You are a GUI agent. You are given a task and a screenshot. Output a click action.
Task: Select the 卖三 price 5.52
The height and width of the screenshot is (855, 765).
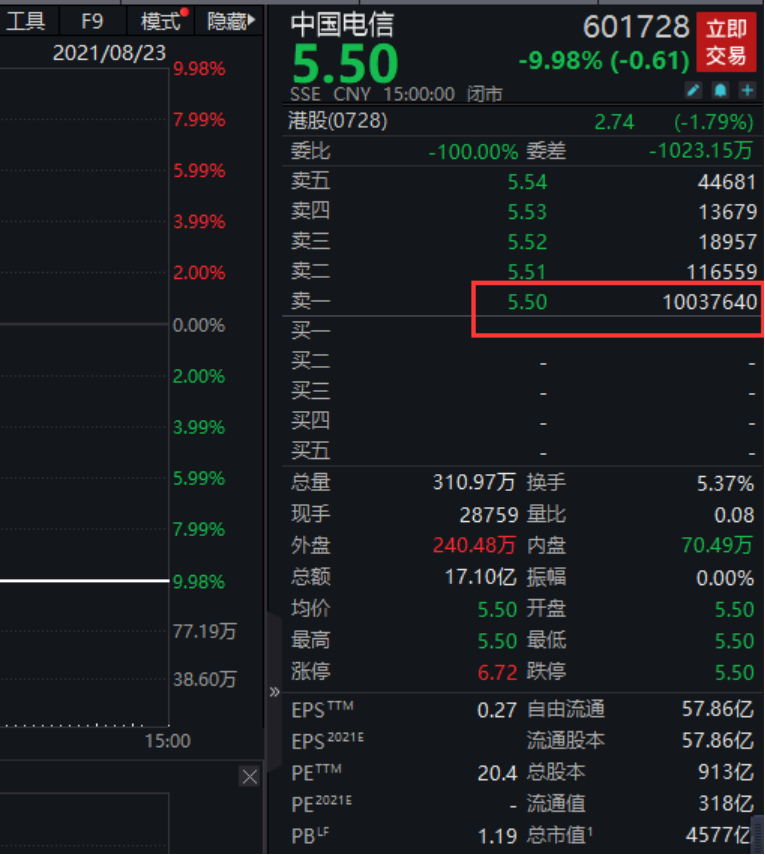tap(527, 242)
